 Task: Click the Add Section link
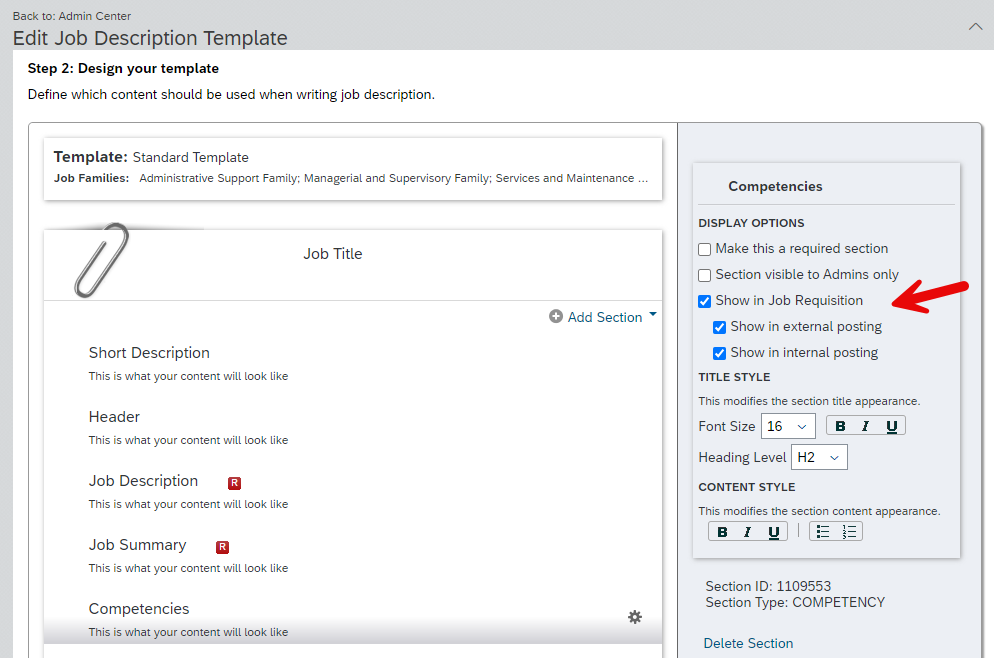coord(605,317)
